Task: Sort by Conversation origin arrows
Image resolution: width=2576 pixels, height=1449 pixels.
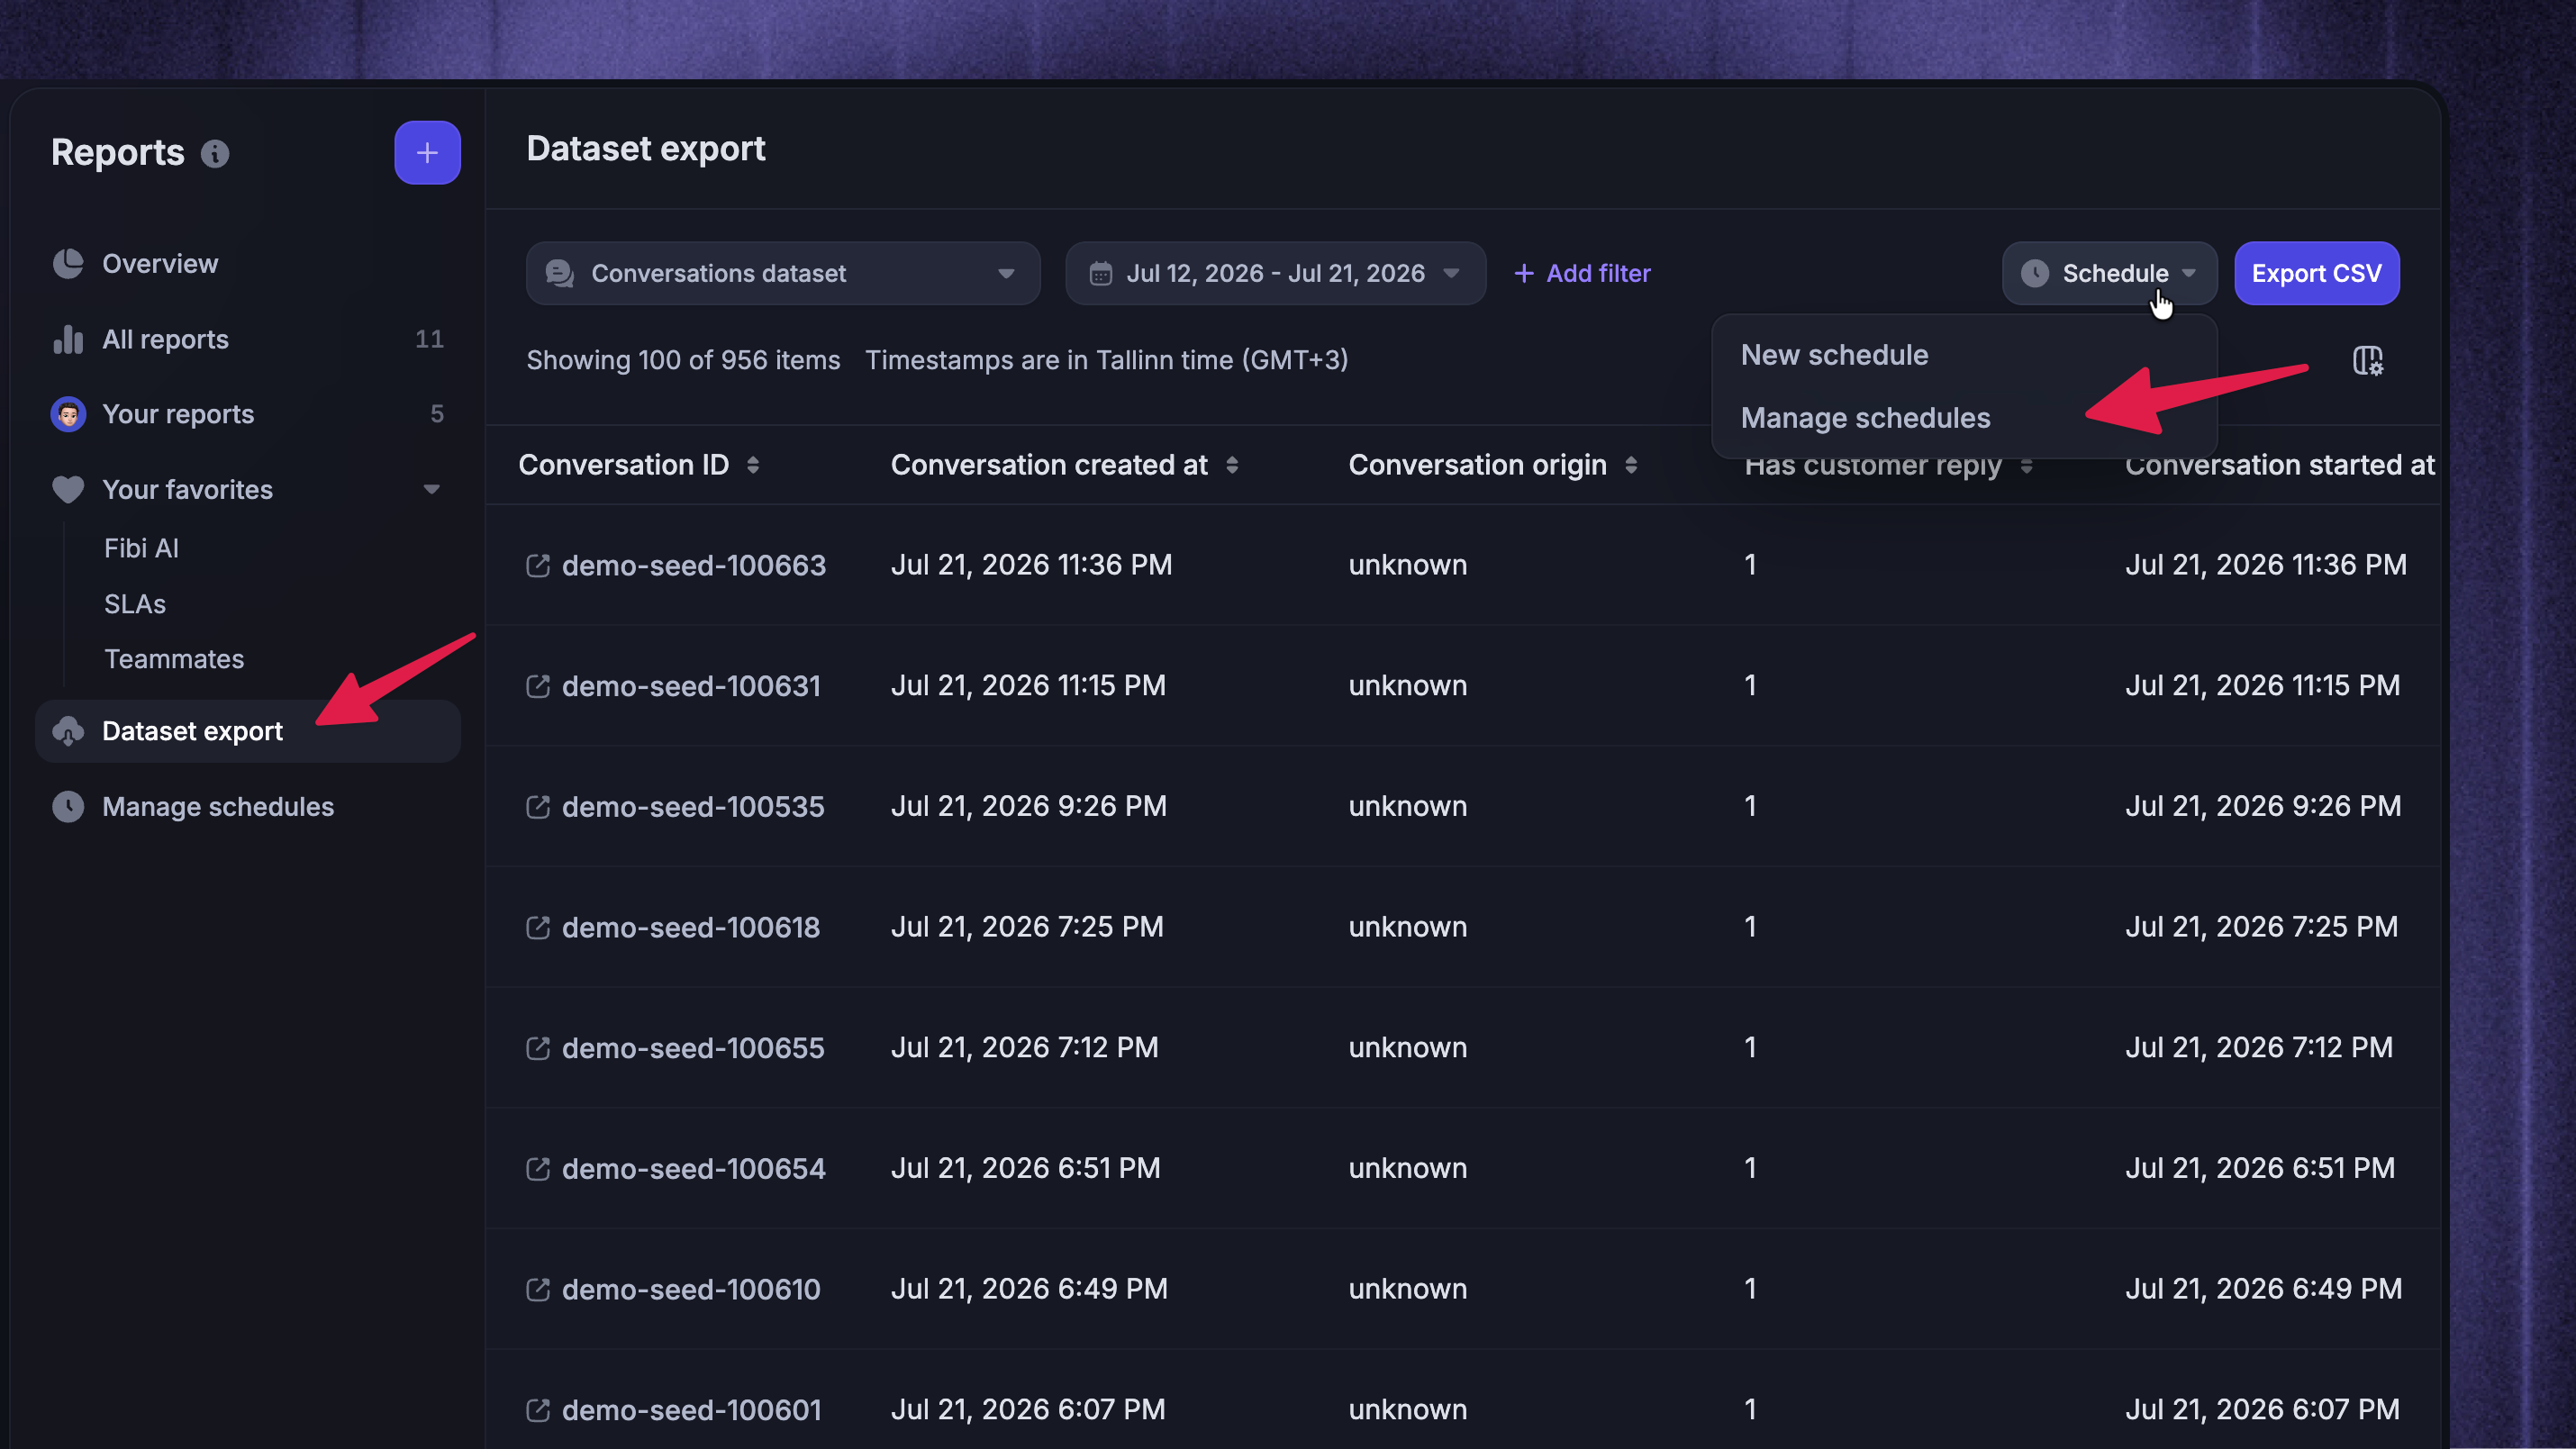Action: pos(1631,465)
